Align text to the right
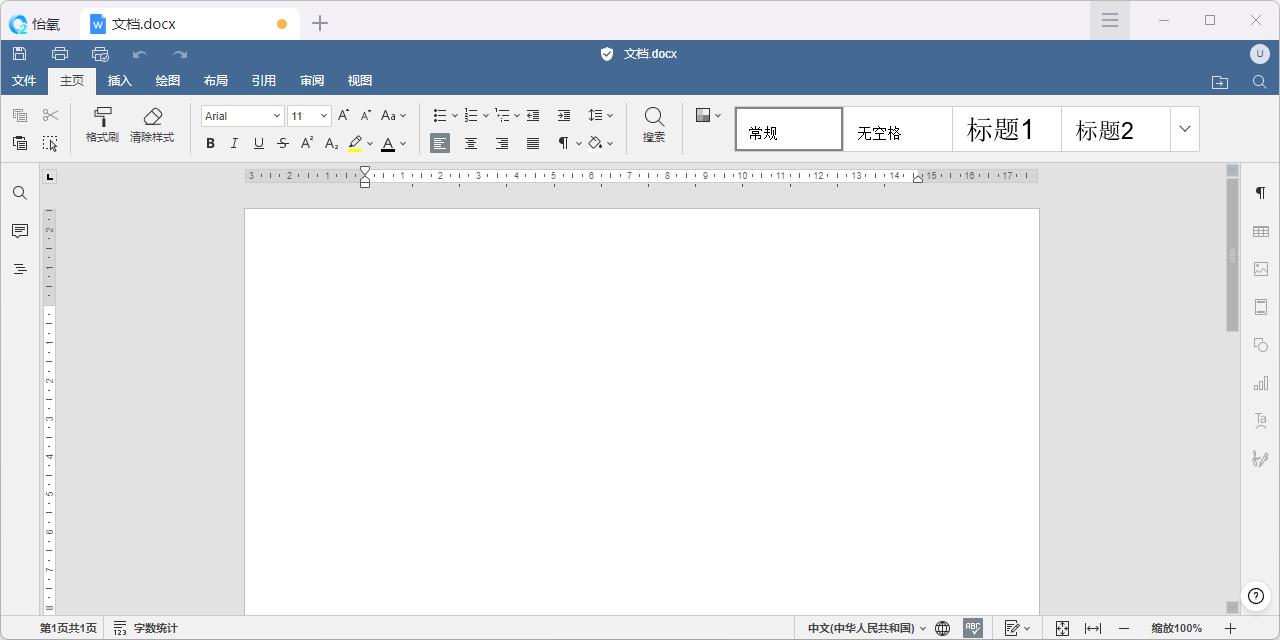 click(x=502, y=143)
